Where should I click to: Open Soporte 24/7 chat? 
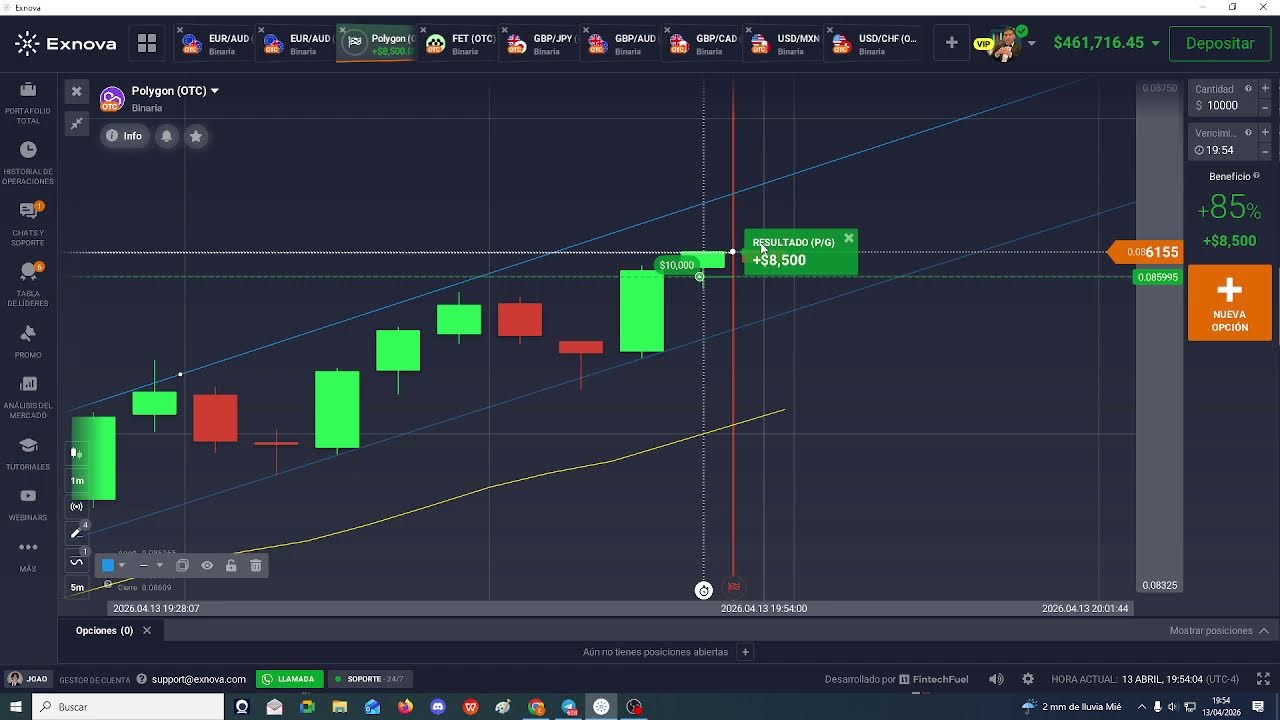369,679
